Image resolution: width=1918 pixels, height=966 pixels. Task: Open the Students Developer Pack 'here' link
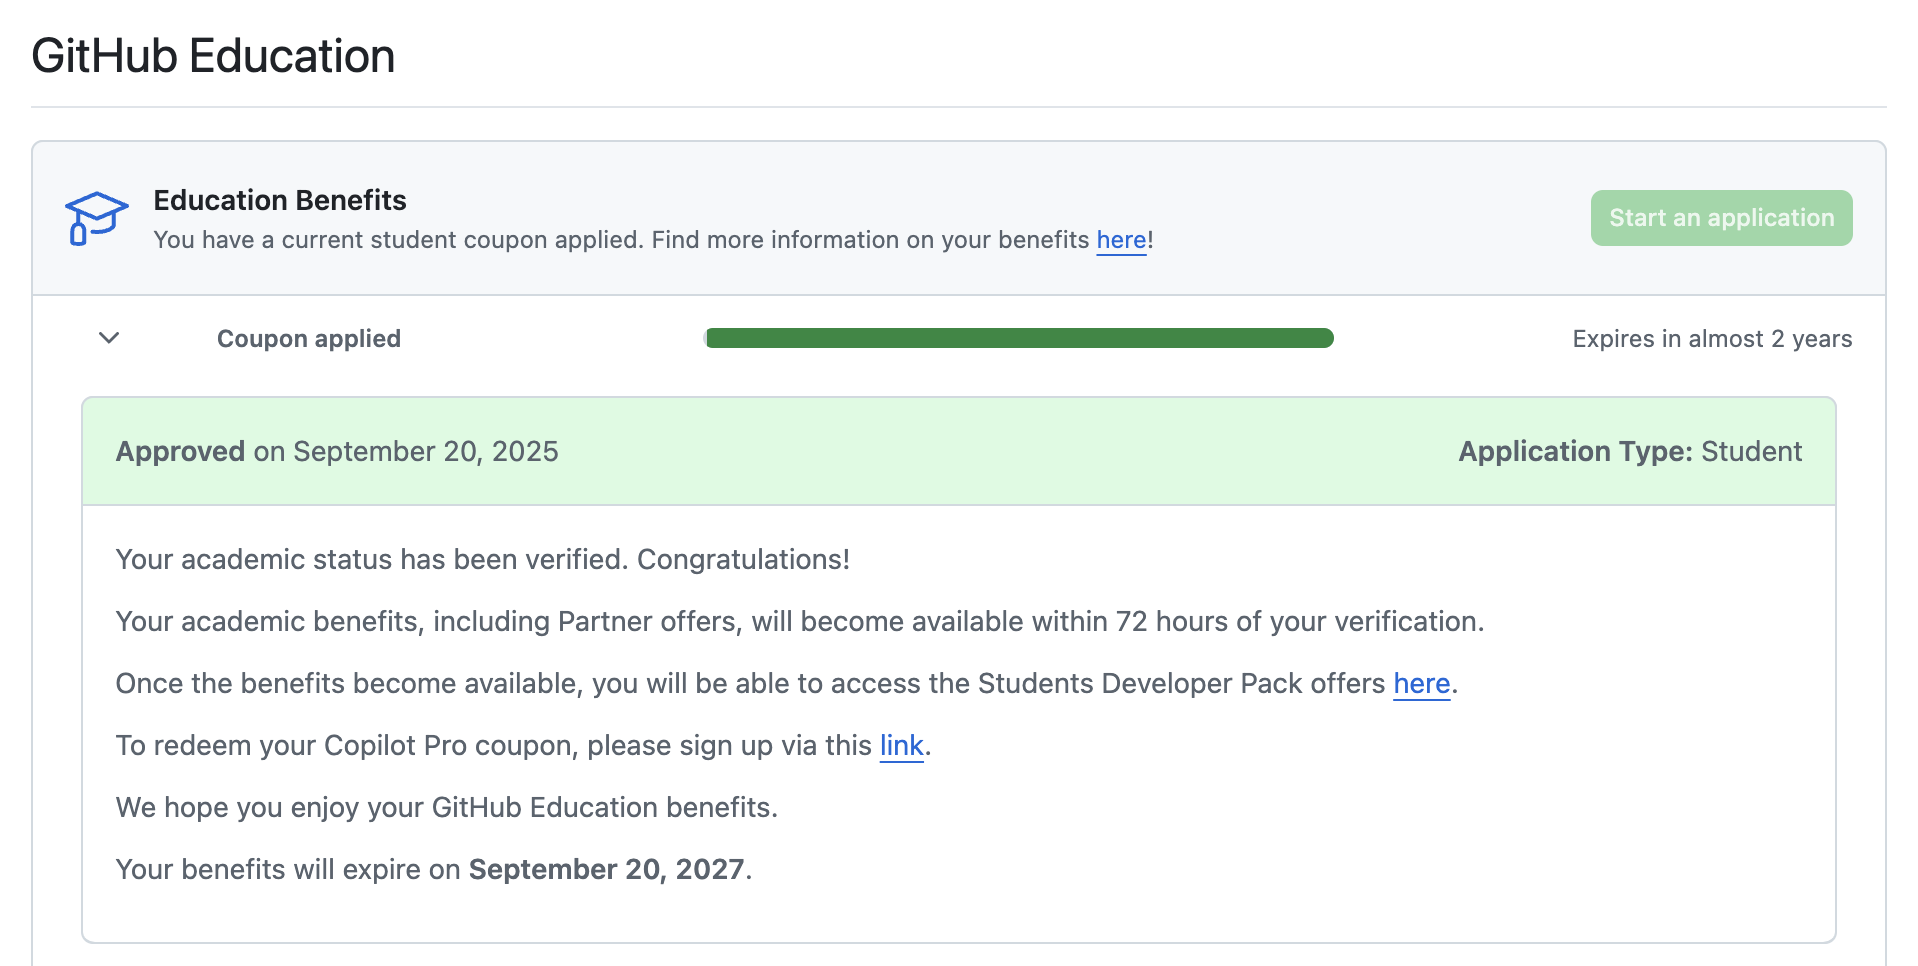(x=1421, y=683)
